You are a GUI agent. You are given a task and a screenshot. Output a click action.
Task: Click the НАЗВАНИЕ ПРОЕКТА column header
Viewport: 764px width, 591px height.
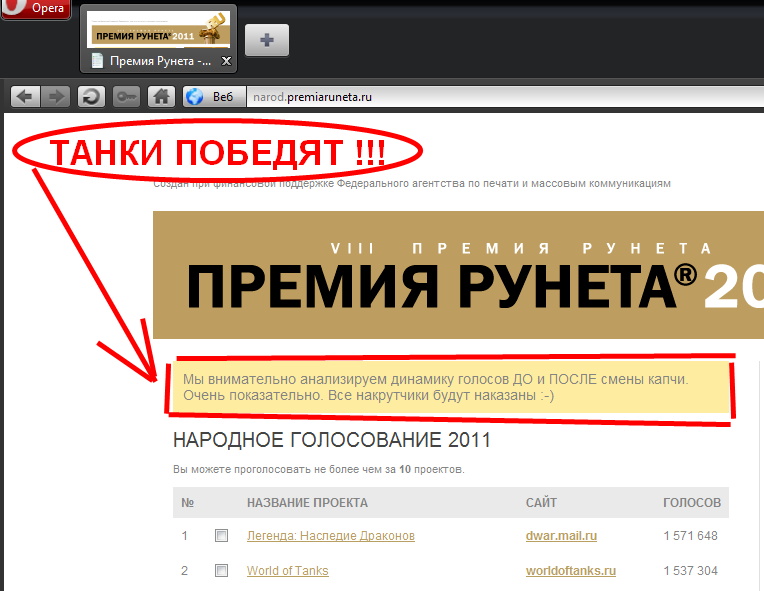tap(307, 503)
